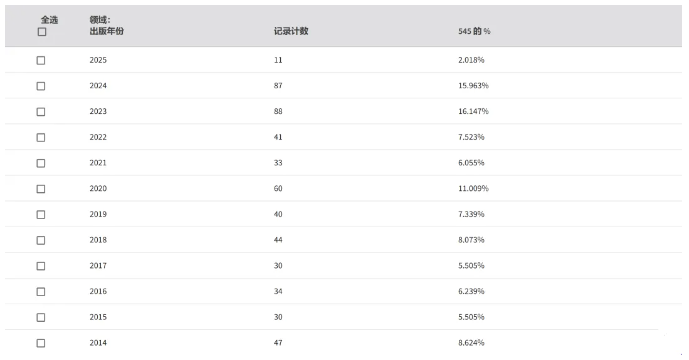Screen dimensions: 689x360
Task: Click the 记录计数 column header
Action: (x=291, y=31)
